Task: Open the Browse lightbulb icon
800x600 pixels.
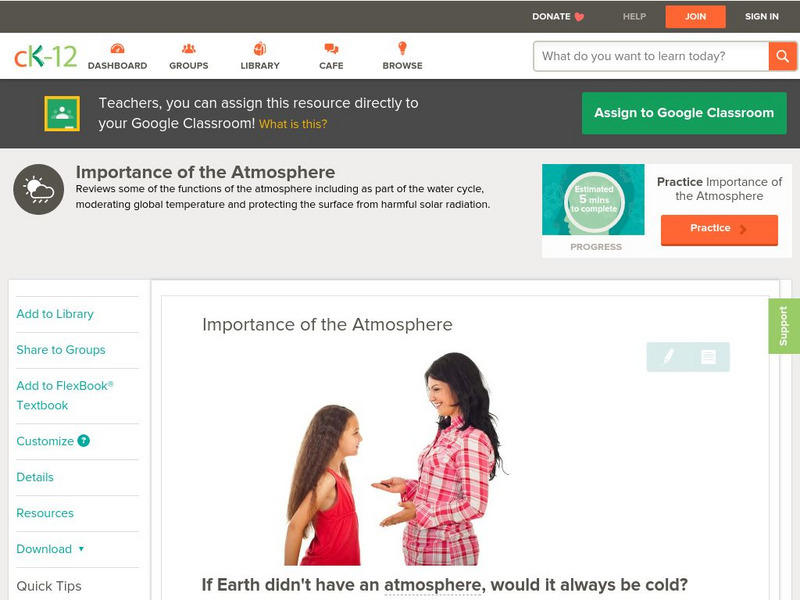Action: (402, 48)
